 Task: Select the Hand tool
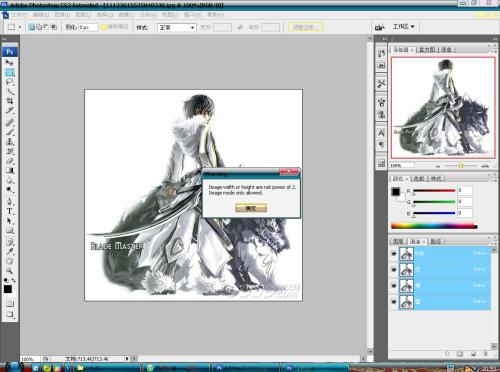[9, 261]
